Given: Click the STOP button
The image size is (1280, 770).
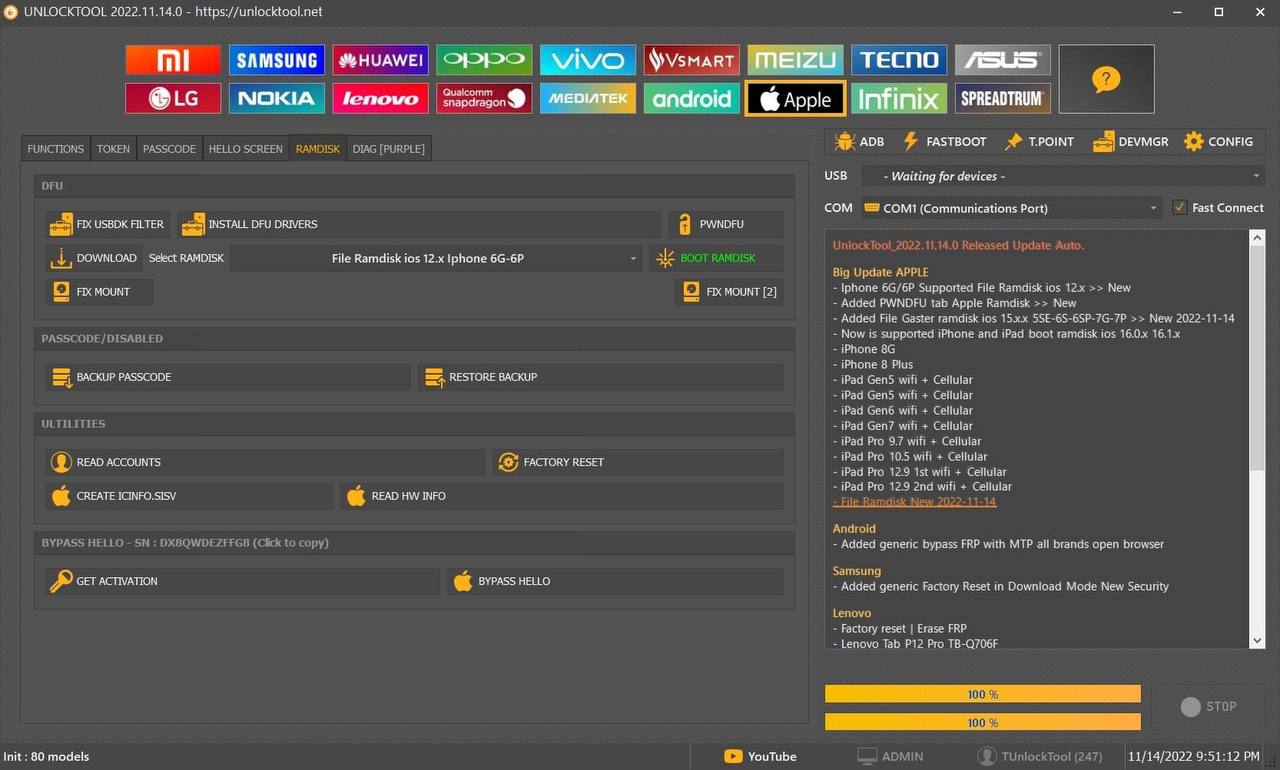Looking at the screenshot, I should pos(1208,706).
